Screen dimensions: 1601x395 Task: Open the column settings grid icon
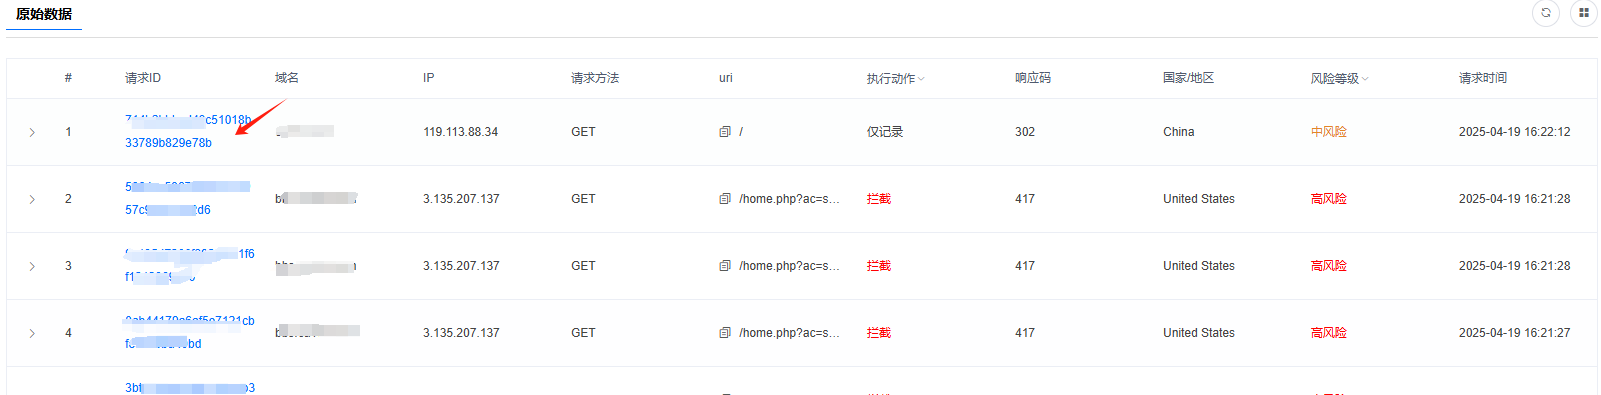pyautogui.click(x=1584, y=13)
